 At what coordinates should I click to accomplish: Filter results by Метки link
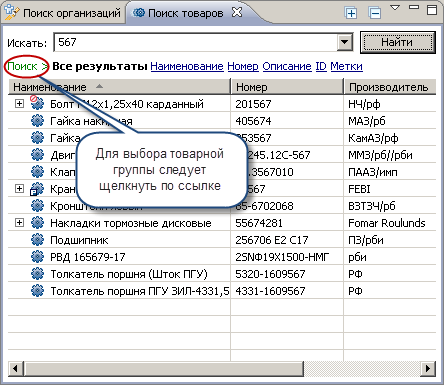click(346, 66)
